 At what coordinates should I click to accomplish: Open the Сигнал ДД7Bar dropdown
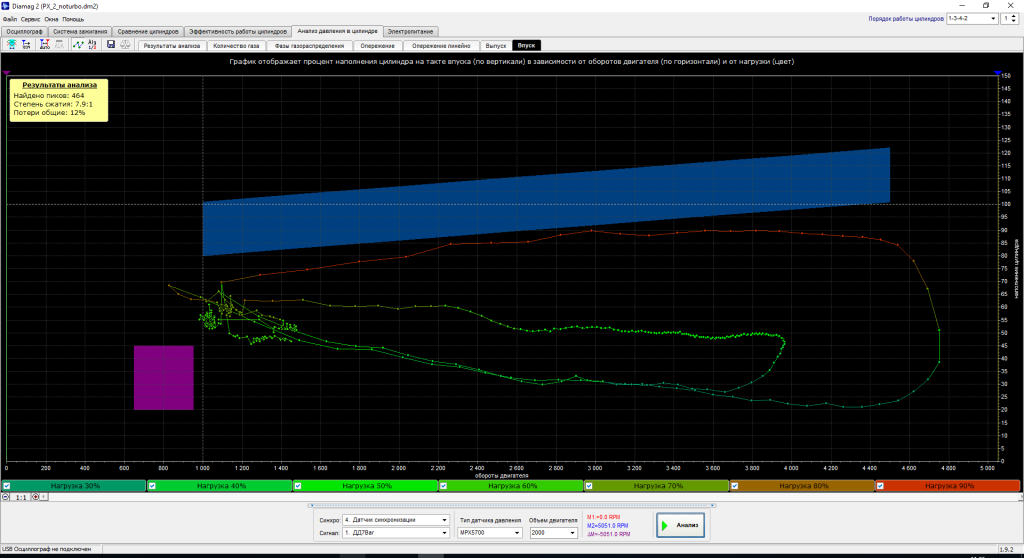click(x=396, y=533)
